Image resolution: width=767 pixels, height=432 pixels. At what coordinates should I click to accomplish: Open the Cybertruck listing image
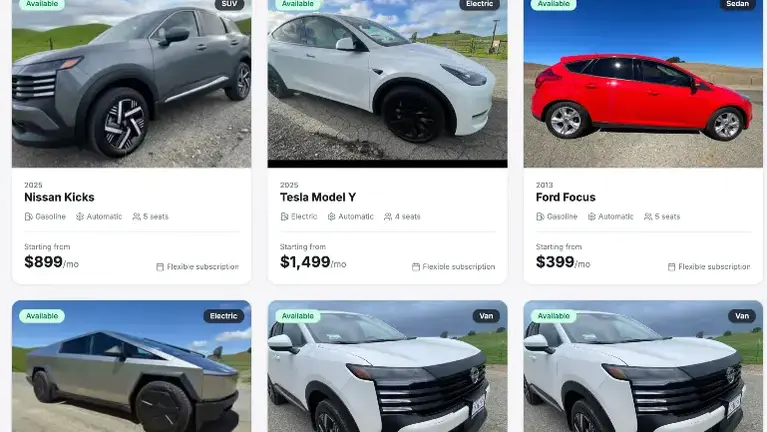point(132,366)
